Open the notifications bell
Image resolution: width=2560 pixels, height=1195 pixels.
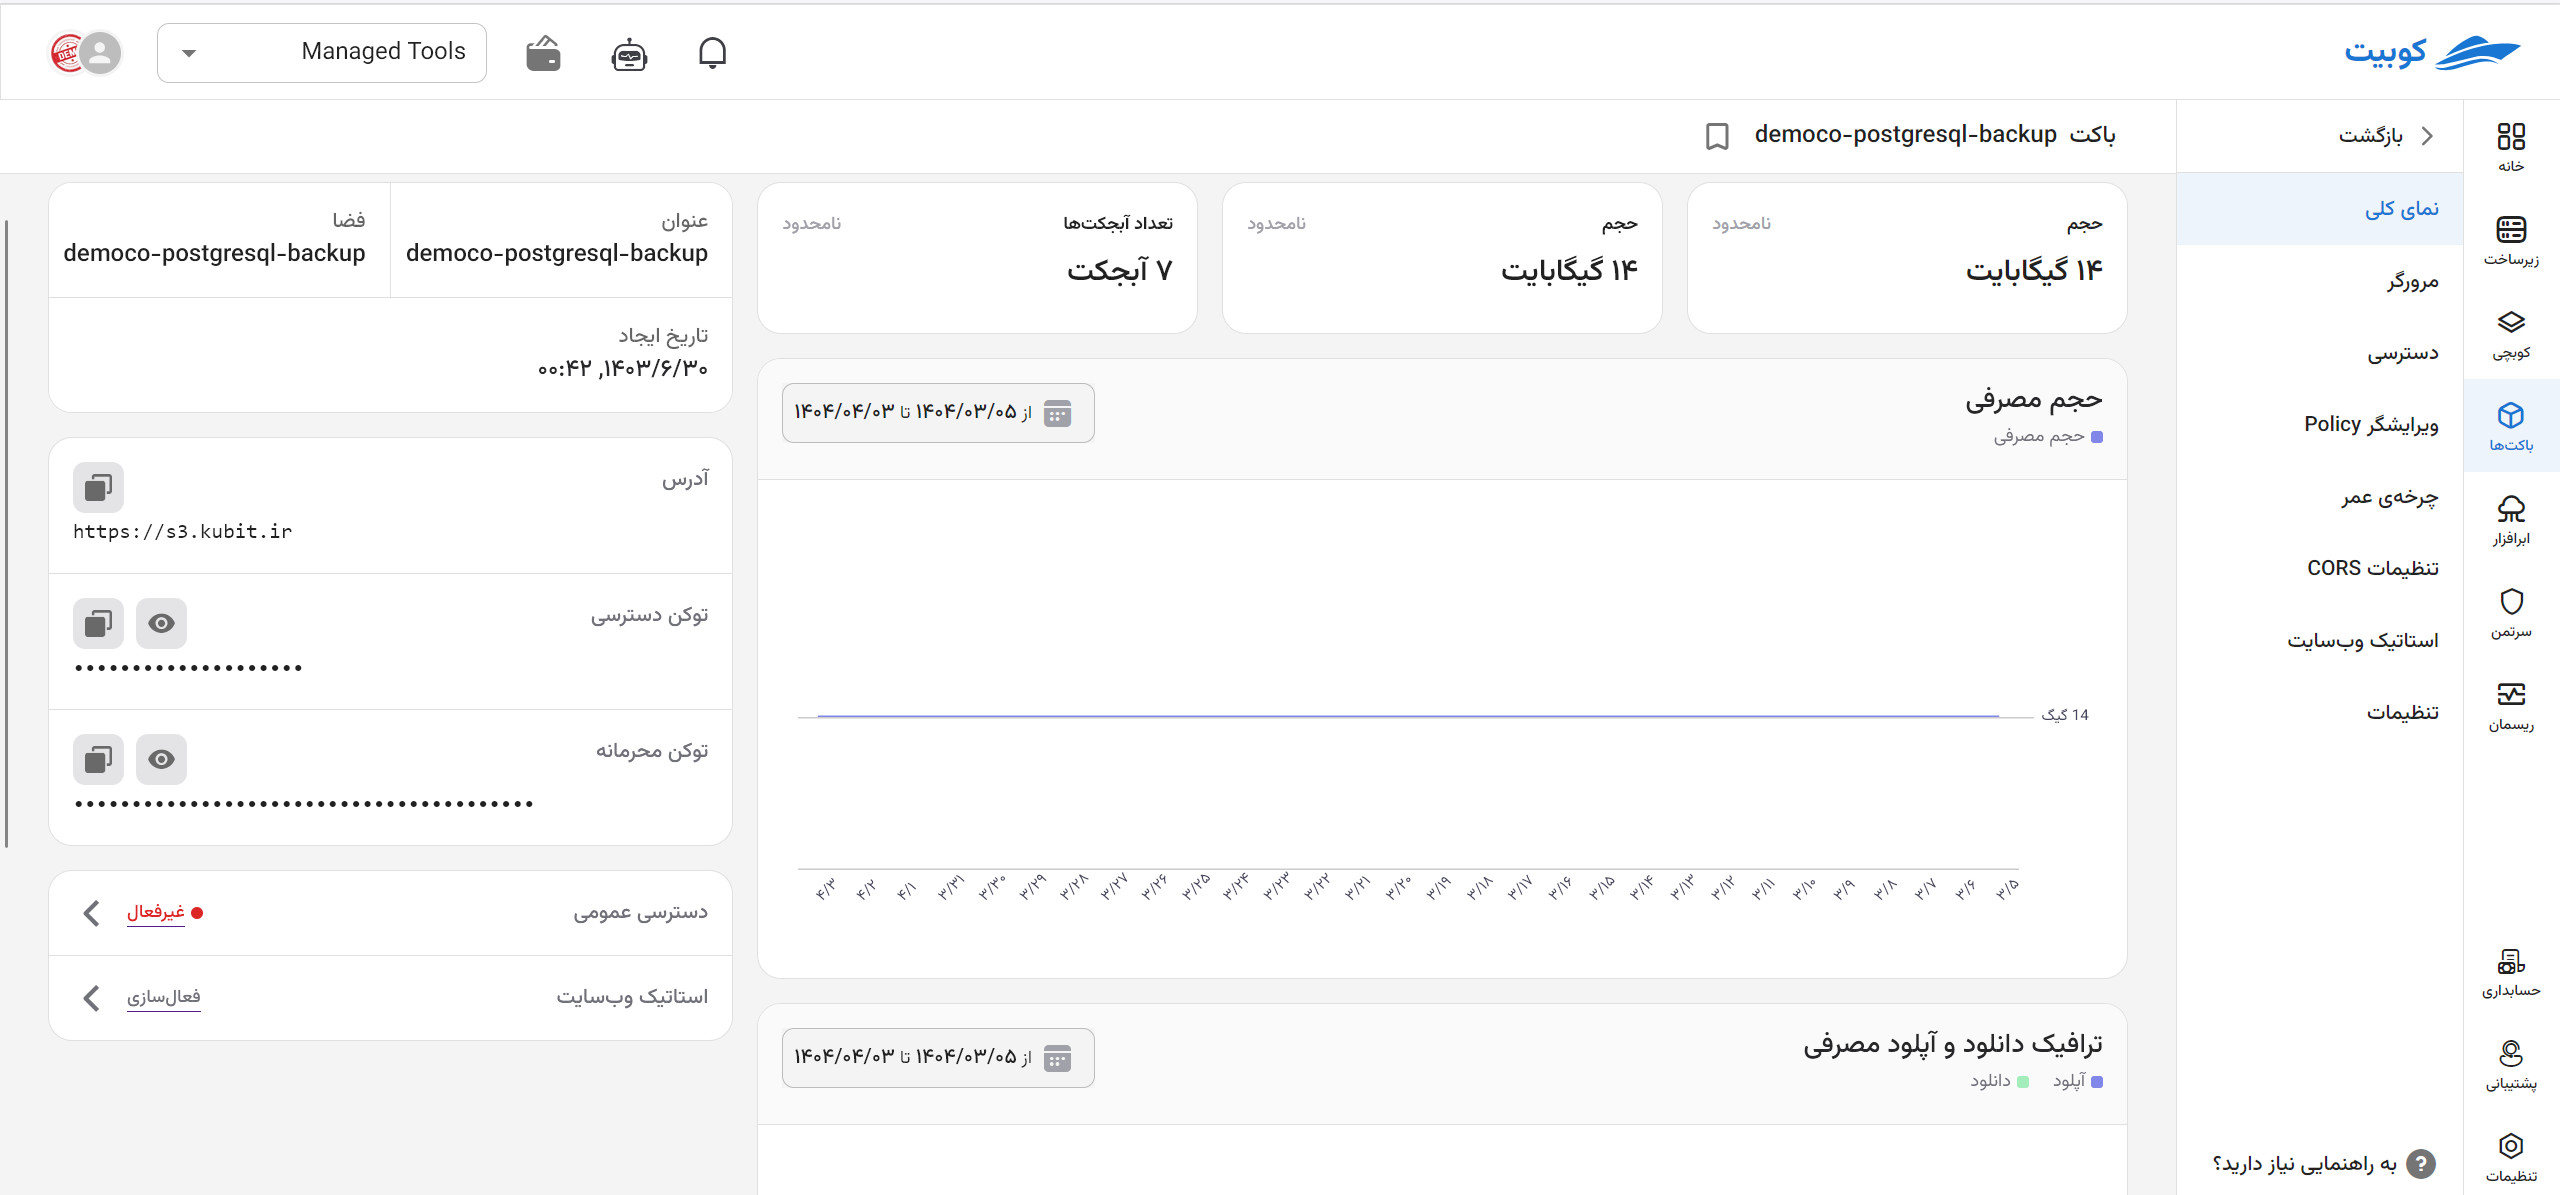point(712,53)
